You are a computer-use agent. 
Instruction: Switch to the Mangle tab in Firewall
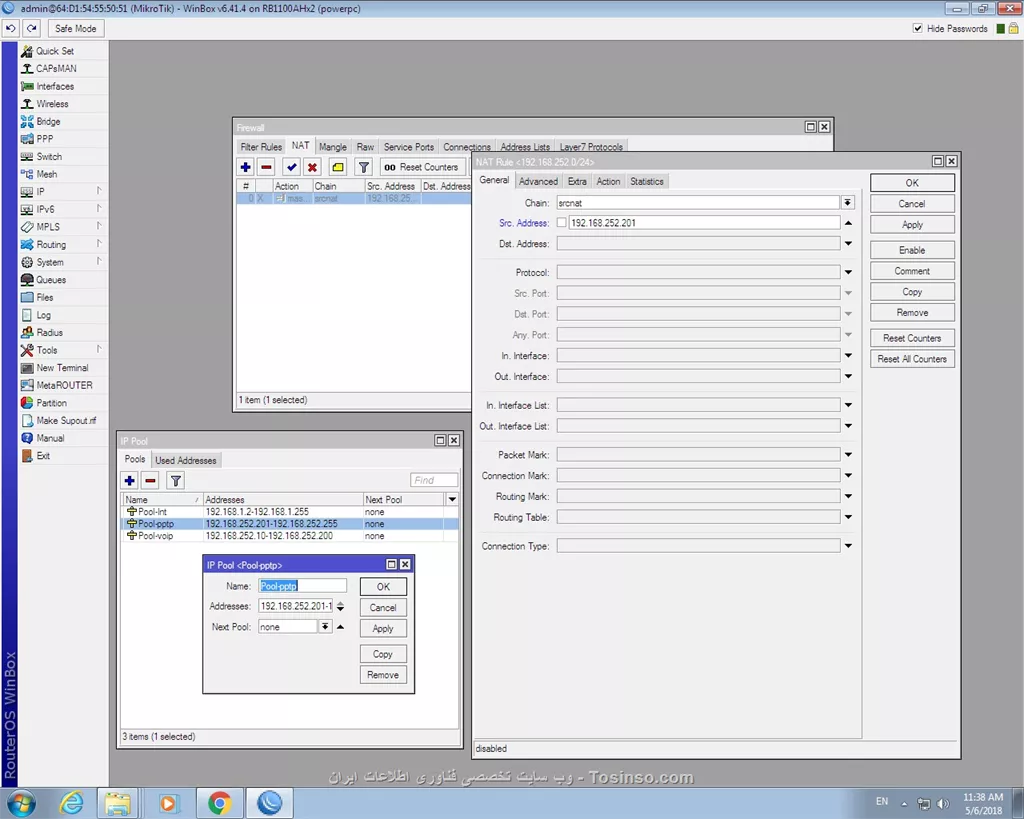coord(332,147)
